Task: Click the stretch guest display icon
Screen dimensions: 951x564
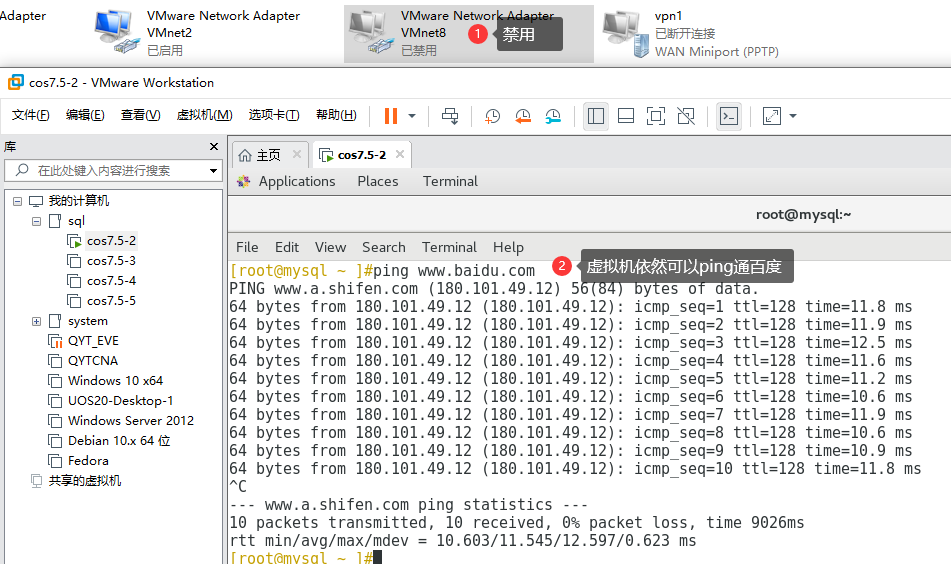Action: [771, 116]
